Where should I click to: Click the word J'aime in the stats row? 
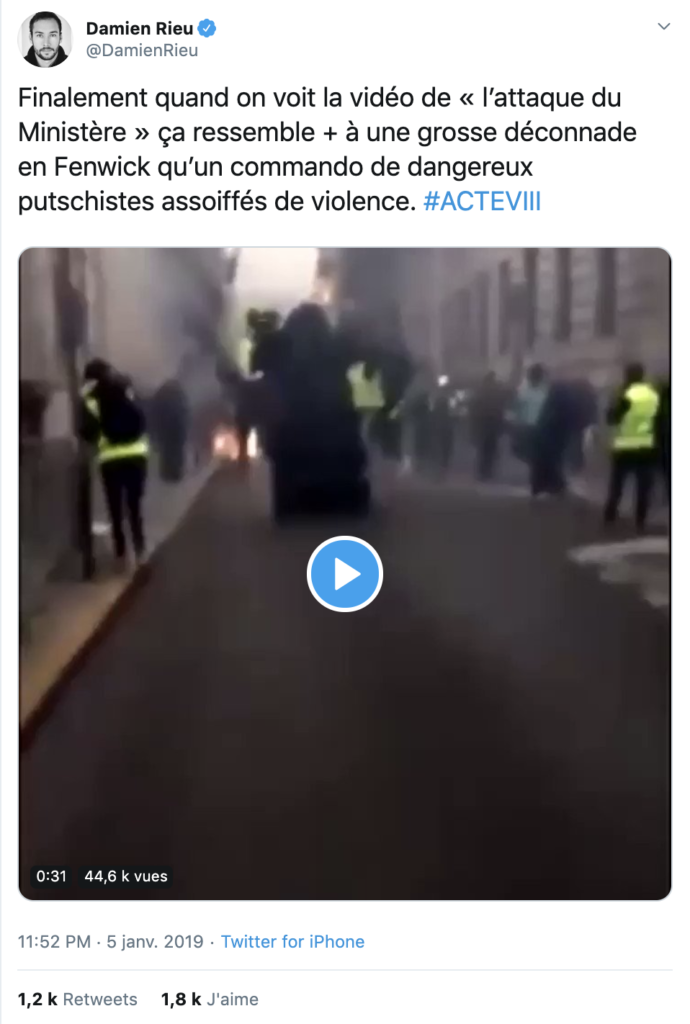(232, 999)
